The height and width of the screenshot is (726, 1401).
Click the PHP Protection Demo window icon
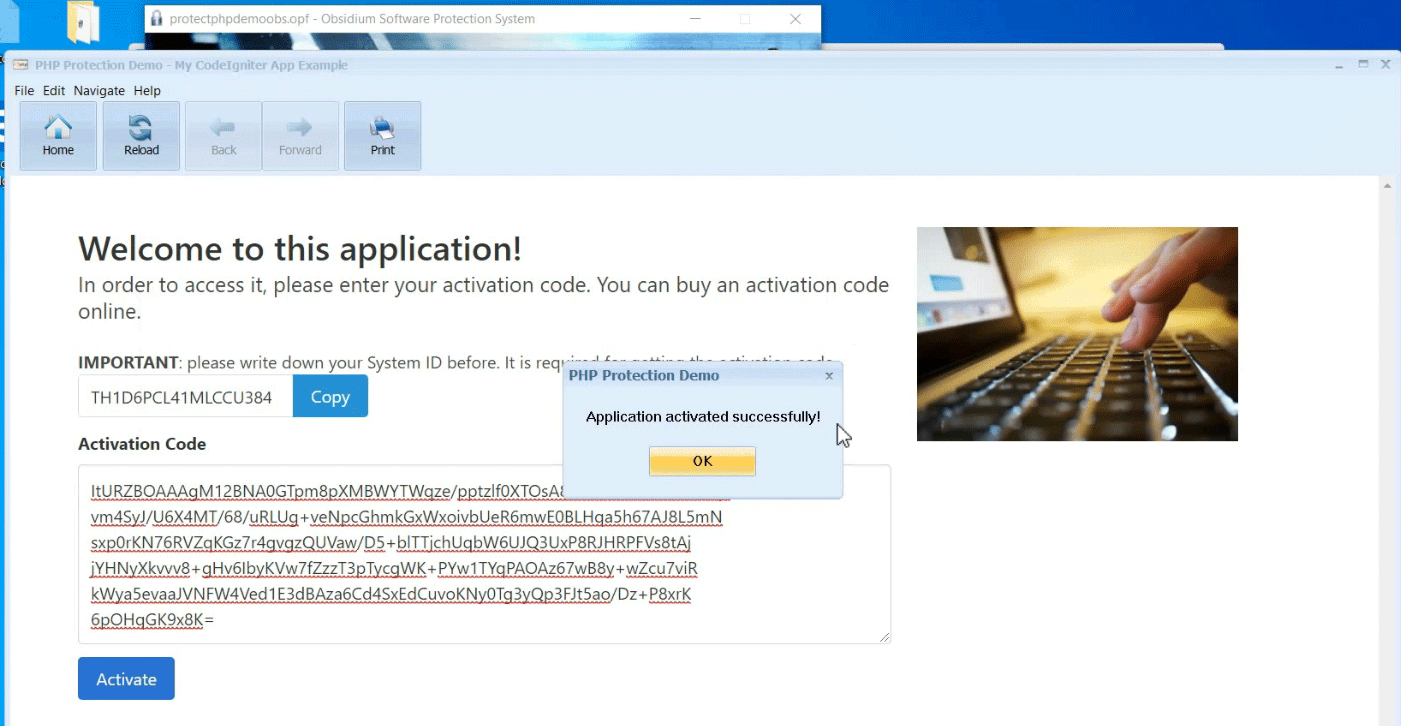(x=20, y=65)
